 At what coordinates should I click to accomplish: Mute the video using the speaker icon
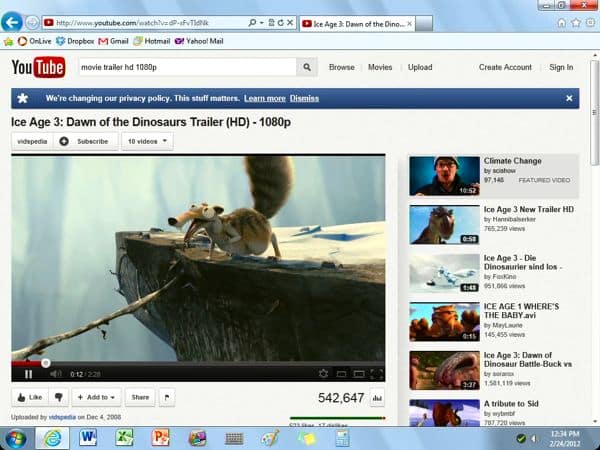[x=56, y=373]
